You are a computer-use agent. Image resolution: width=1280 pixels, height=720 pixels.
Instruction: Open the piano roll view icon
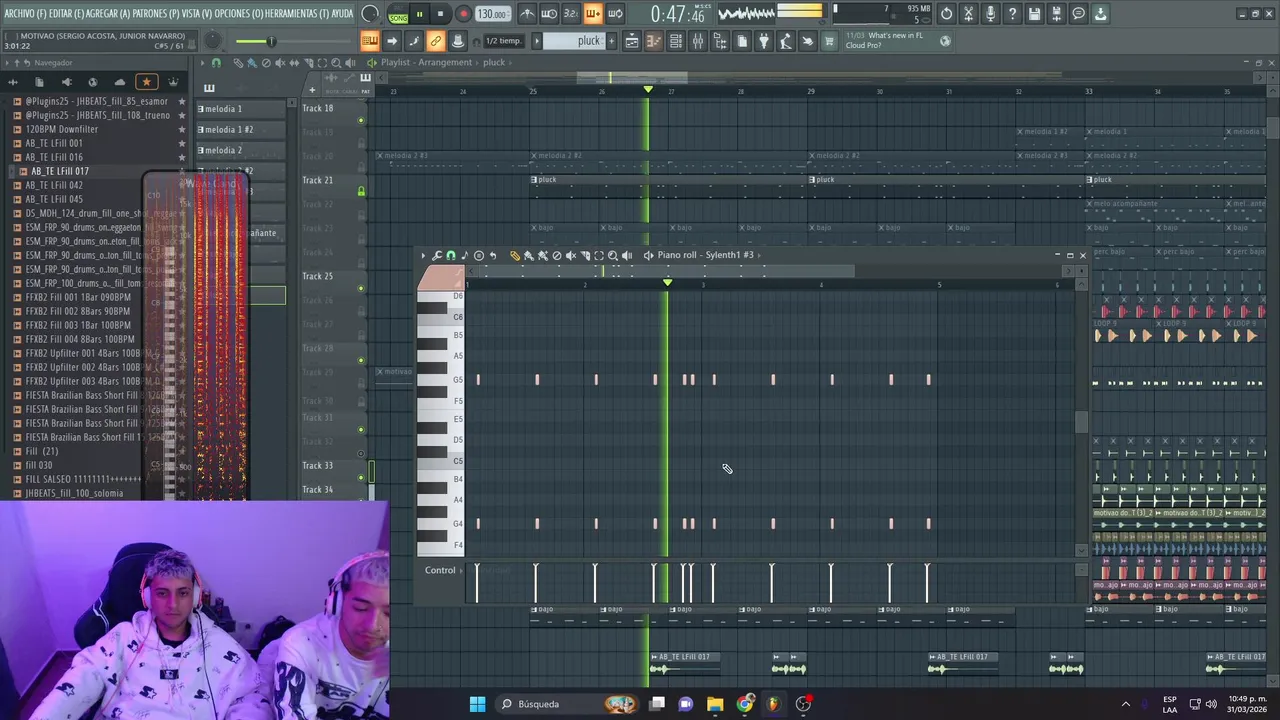654,41
